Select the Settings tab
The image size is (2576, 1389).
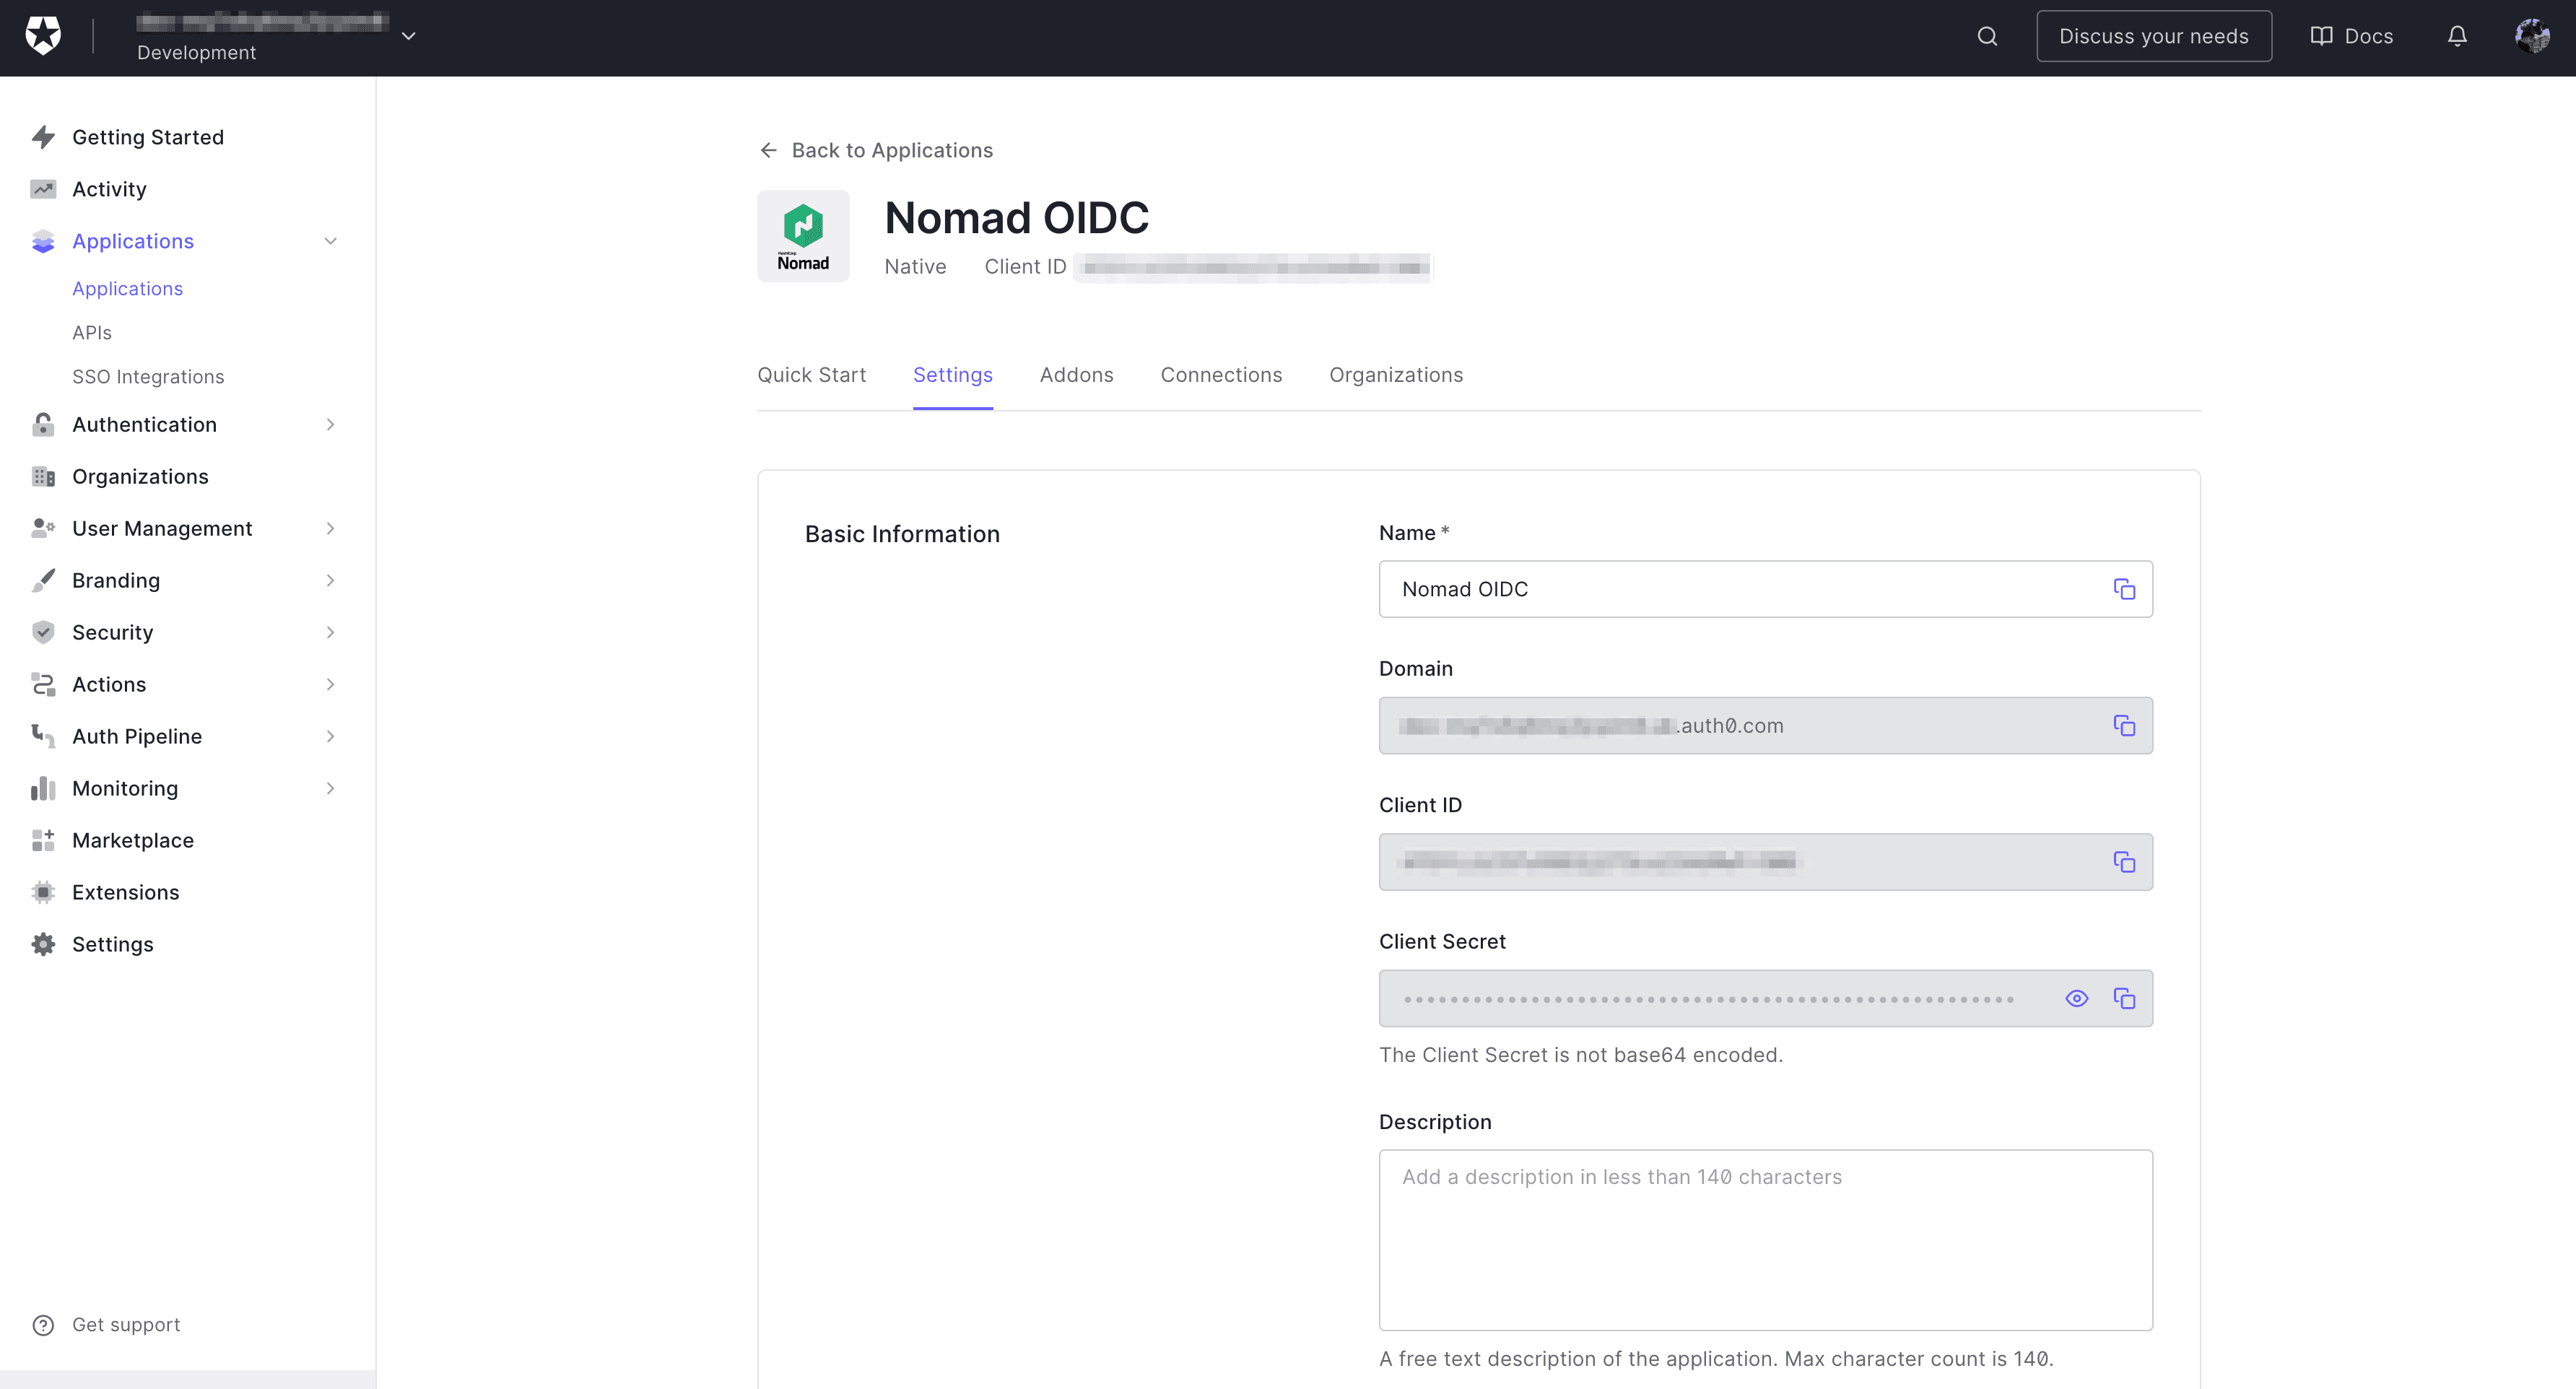click(x=952, y=375)
